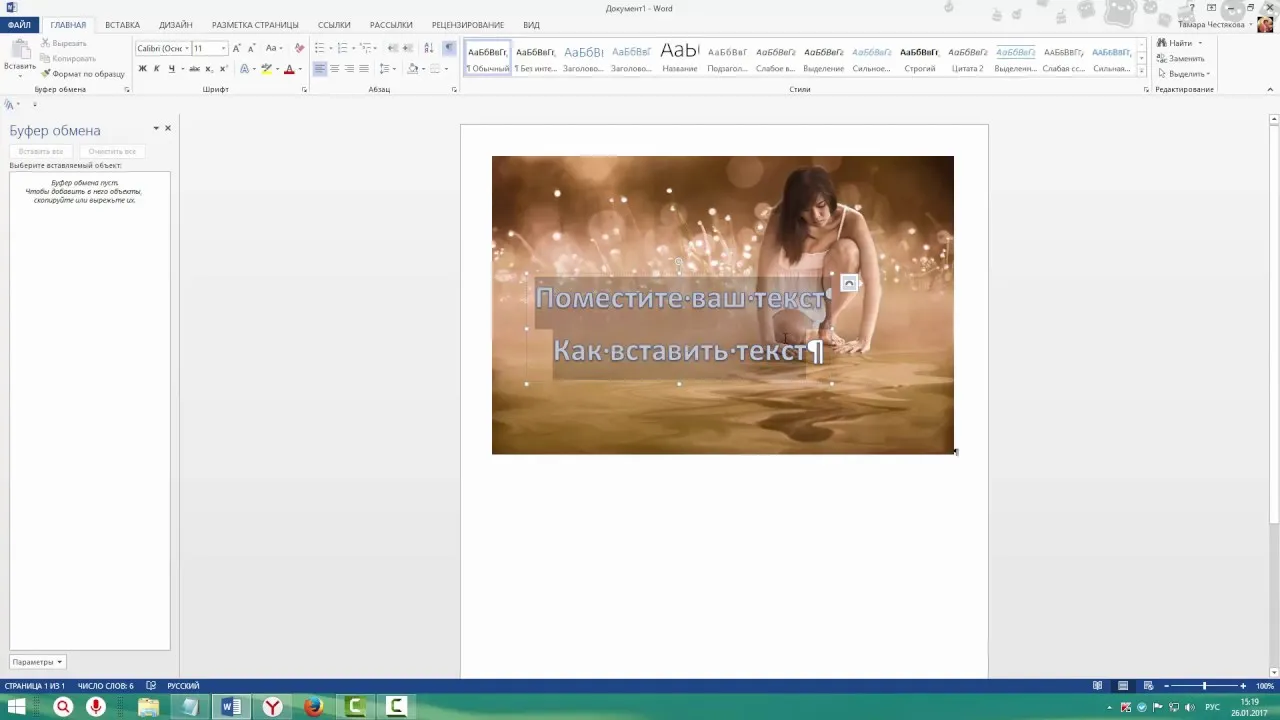Open Параметры dropdown in clipboard pane

coord(38,662)
